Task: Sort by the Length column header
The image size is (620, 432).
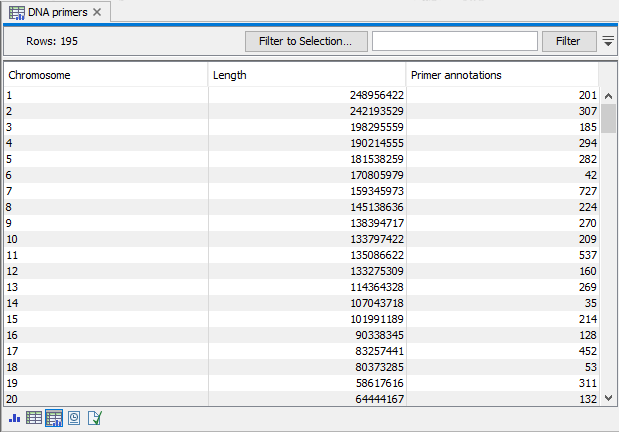Action: click(x=306, y=75)
